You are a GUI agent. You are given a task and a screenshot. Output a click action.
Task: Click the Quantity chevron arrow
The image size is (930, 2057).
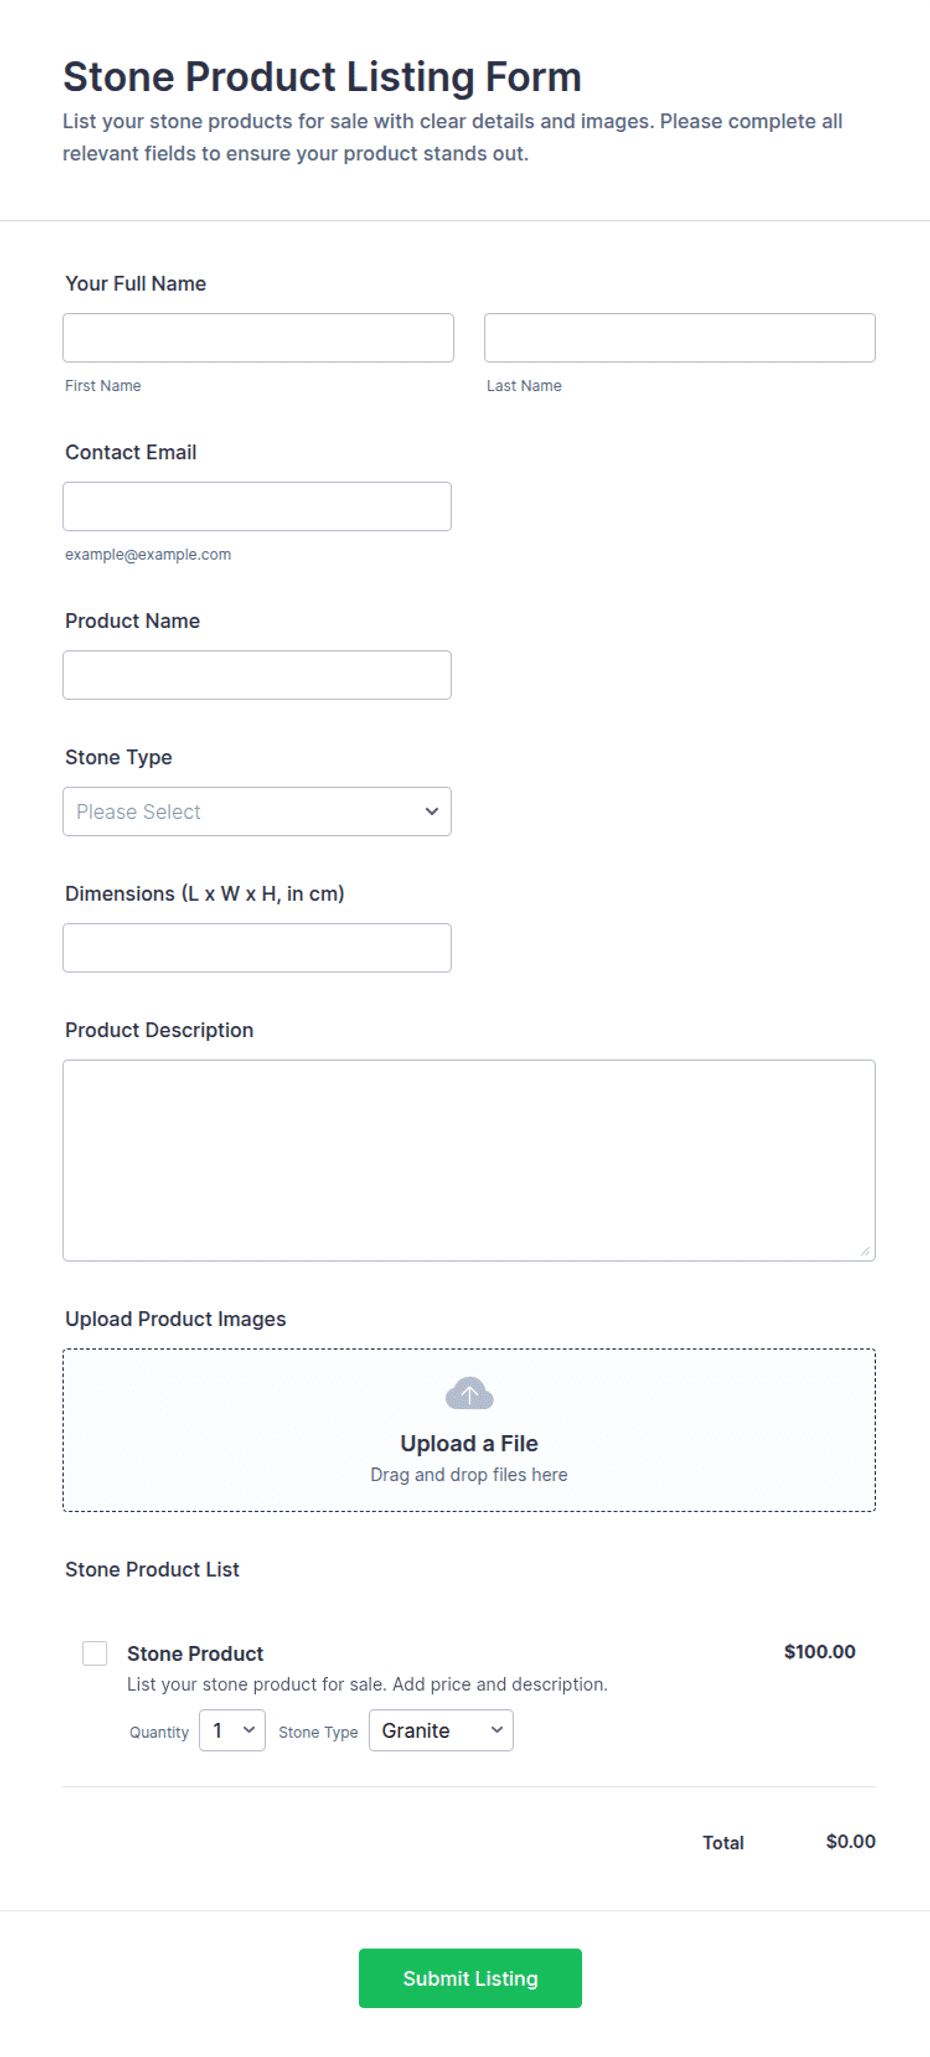(x=249, y=1729)
